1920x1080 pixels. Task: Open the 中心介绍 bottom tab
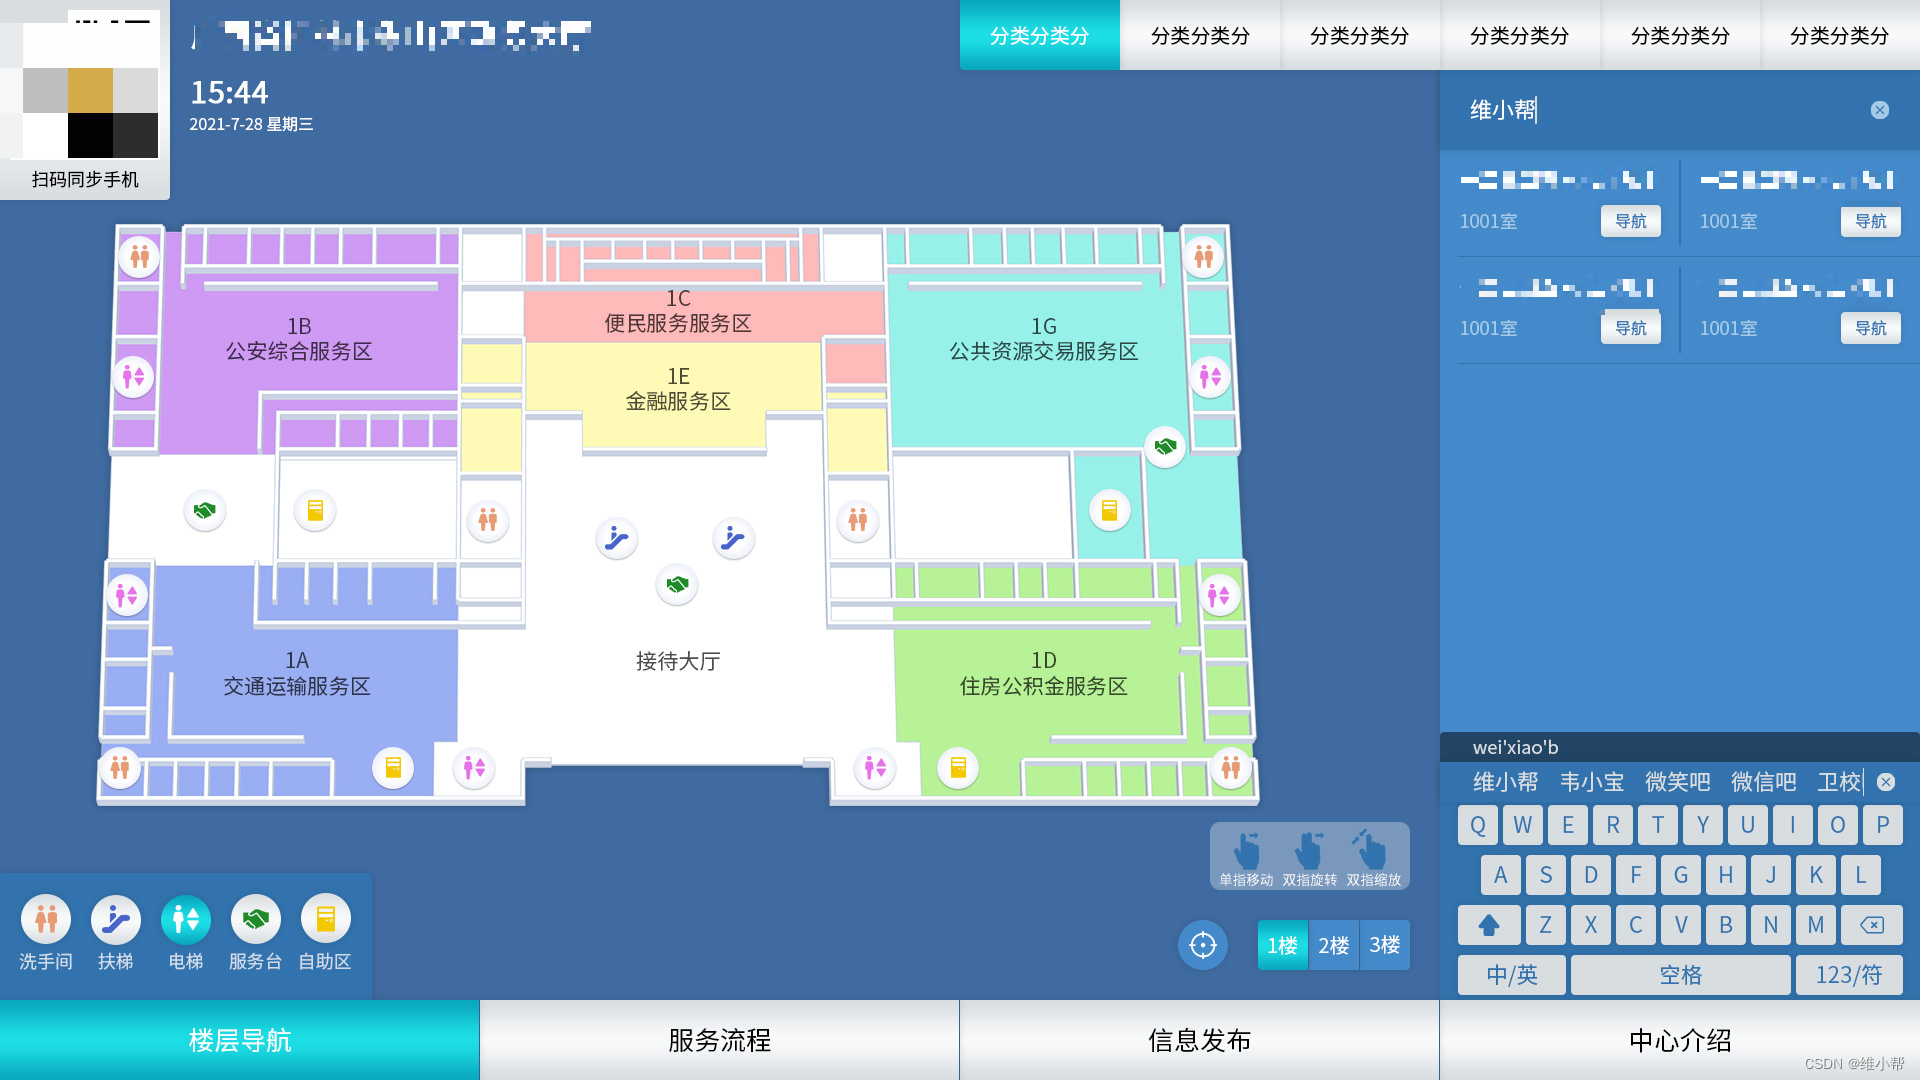(x=1680, y=1040)
